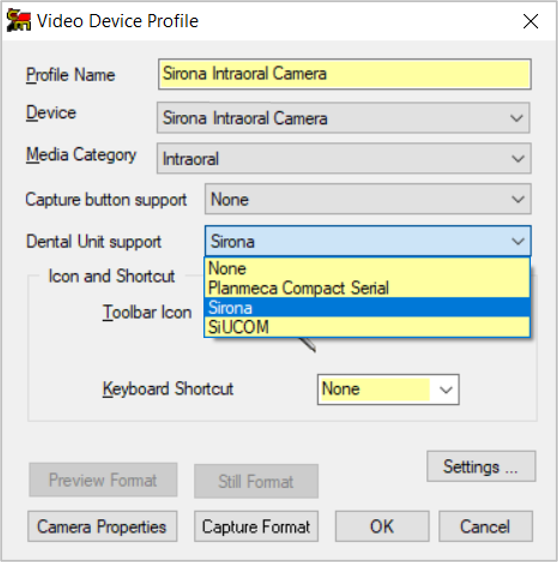Screen dimensions: 558x562
Task: Expand the Keyboard Shortcut dropdown
Action: click(x=445, y=390)
